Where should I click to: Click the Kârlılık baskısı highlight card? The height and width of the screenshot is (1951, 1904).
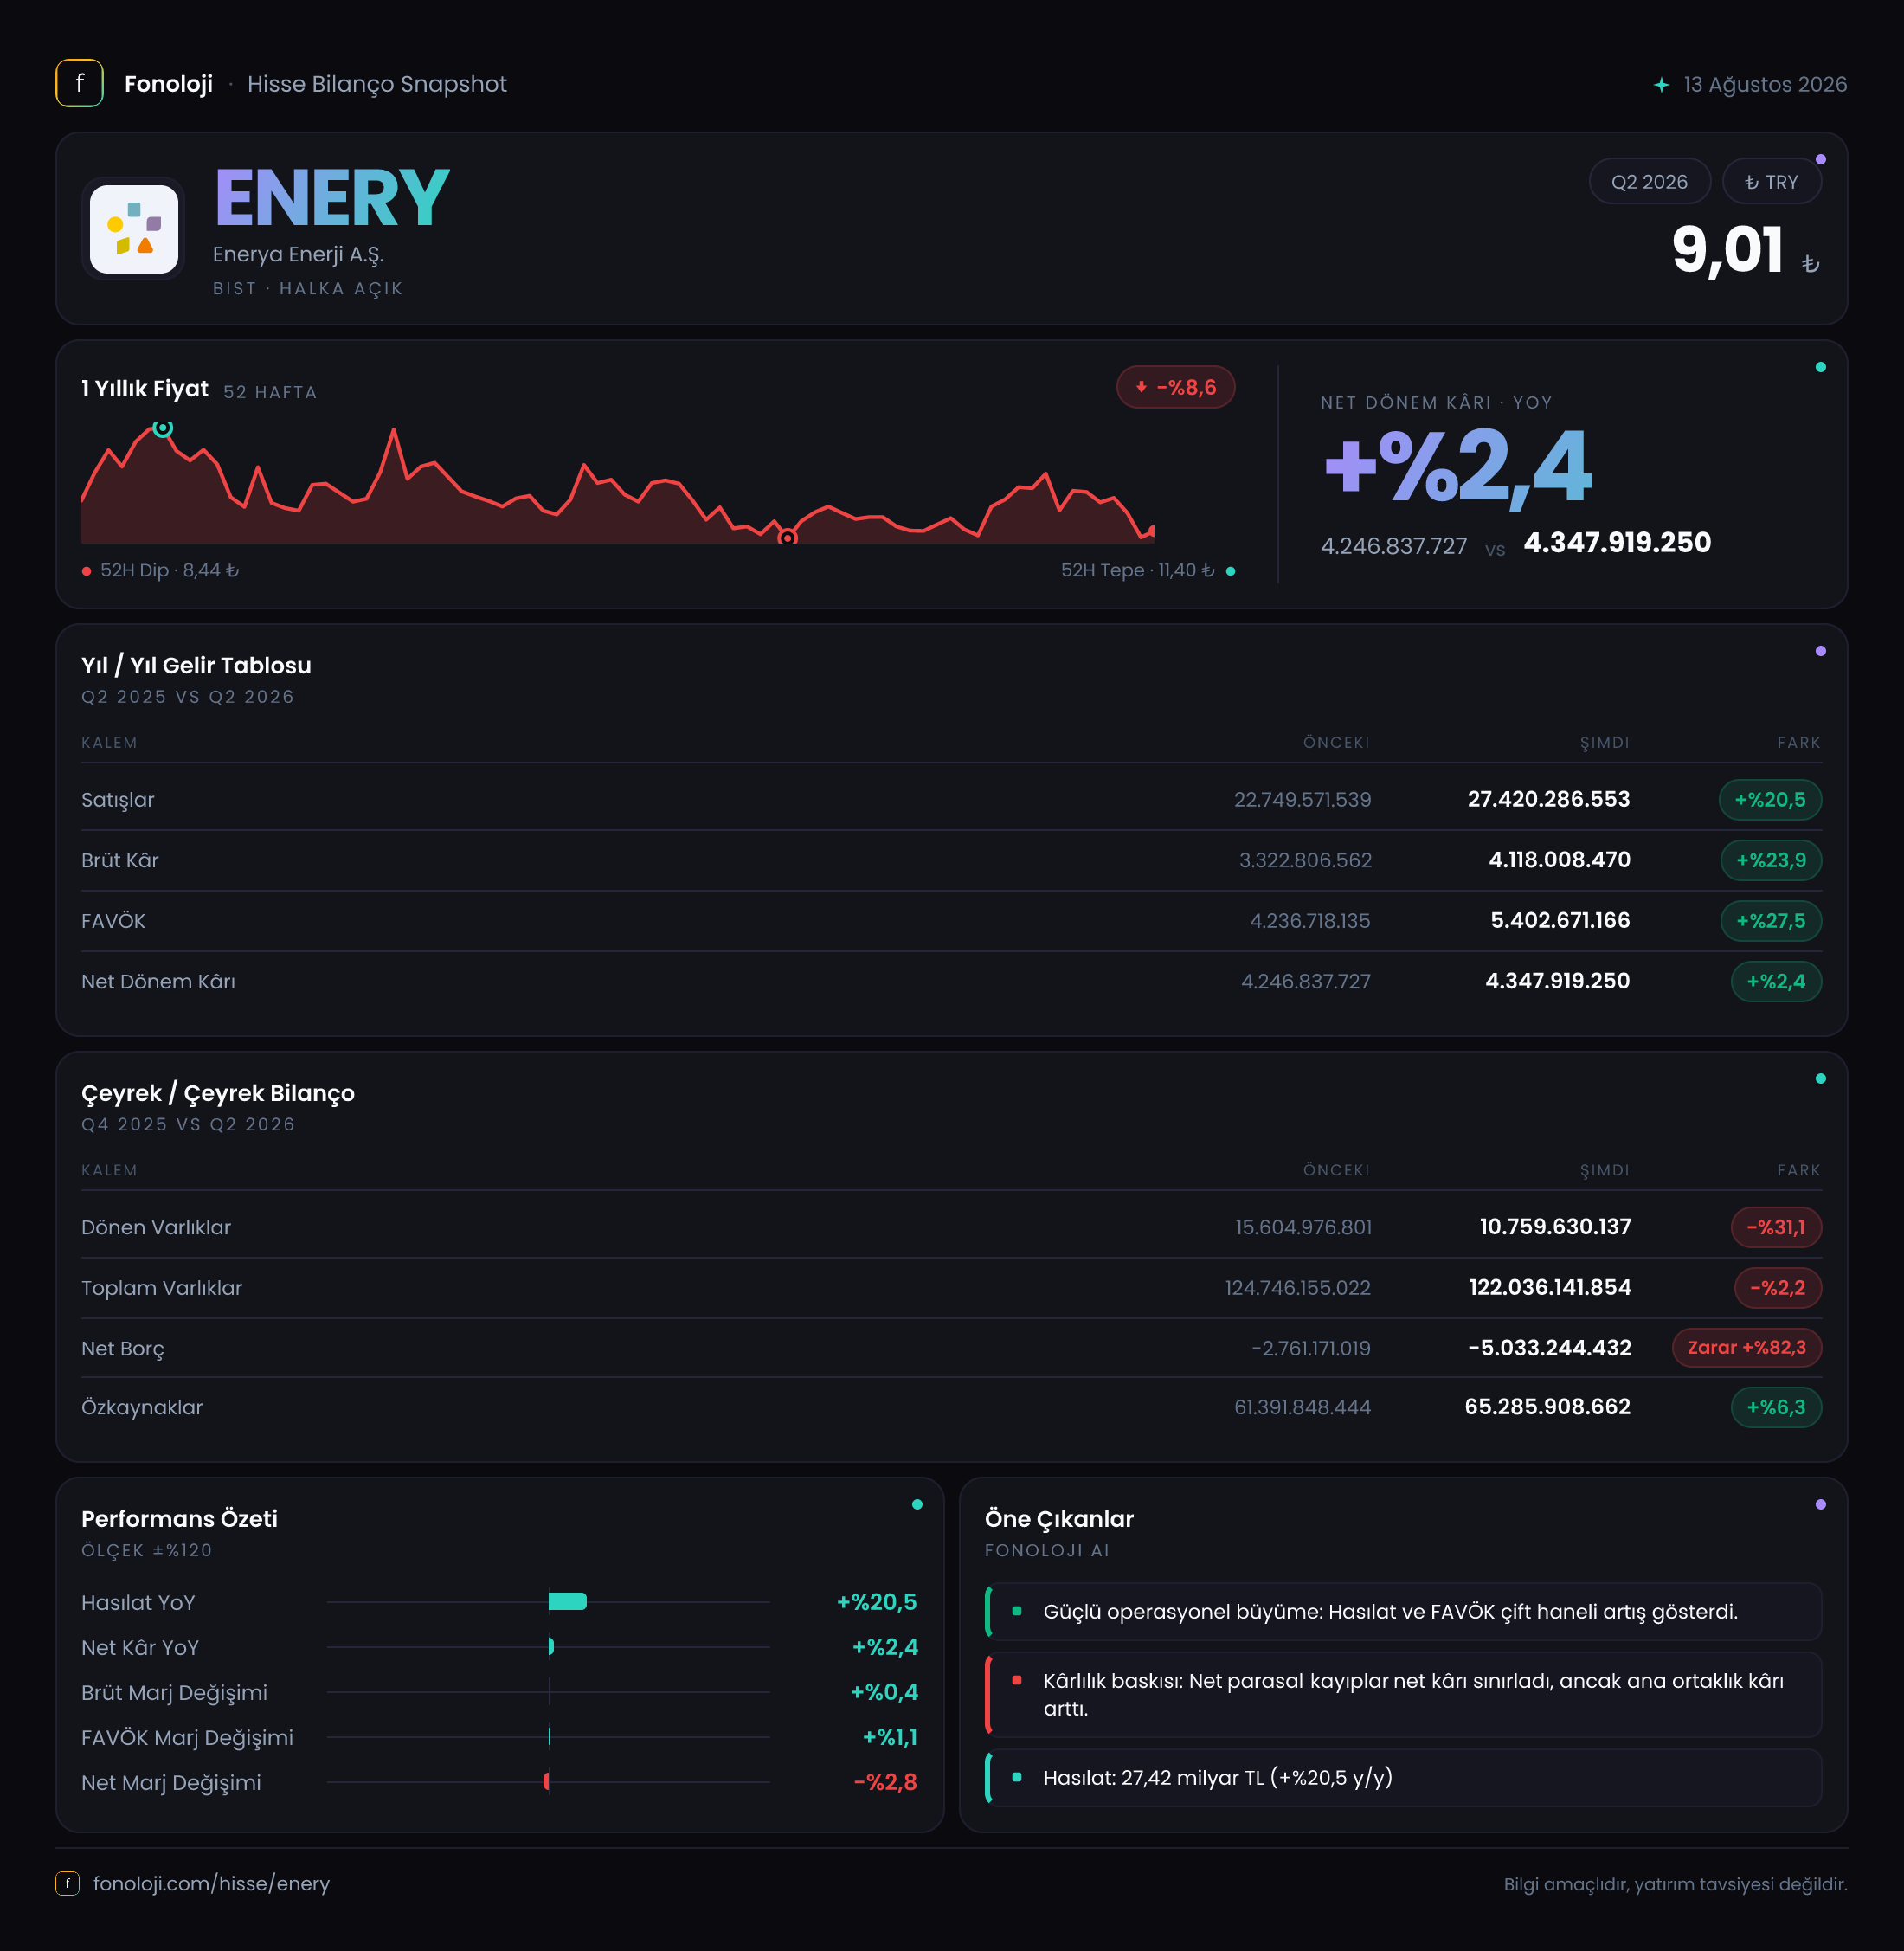[x=1403, y=1694]
